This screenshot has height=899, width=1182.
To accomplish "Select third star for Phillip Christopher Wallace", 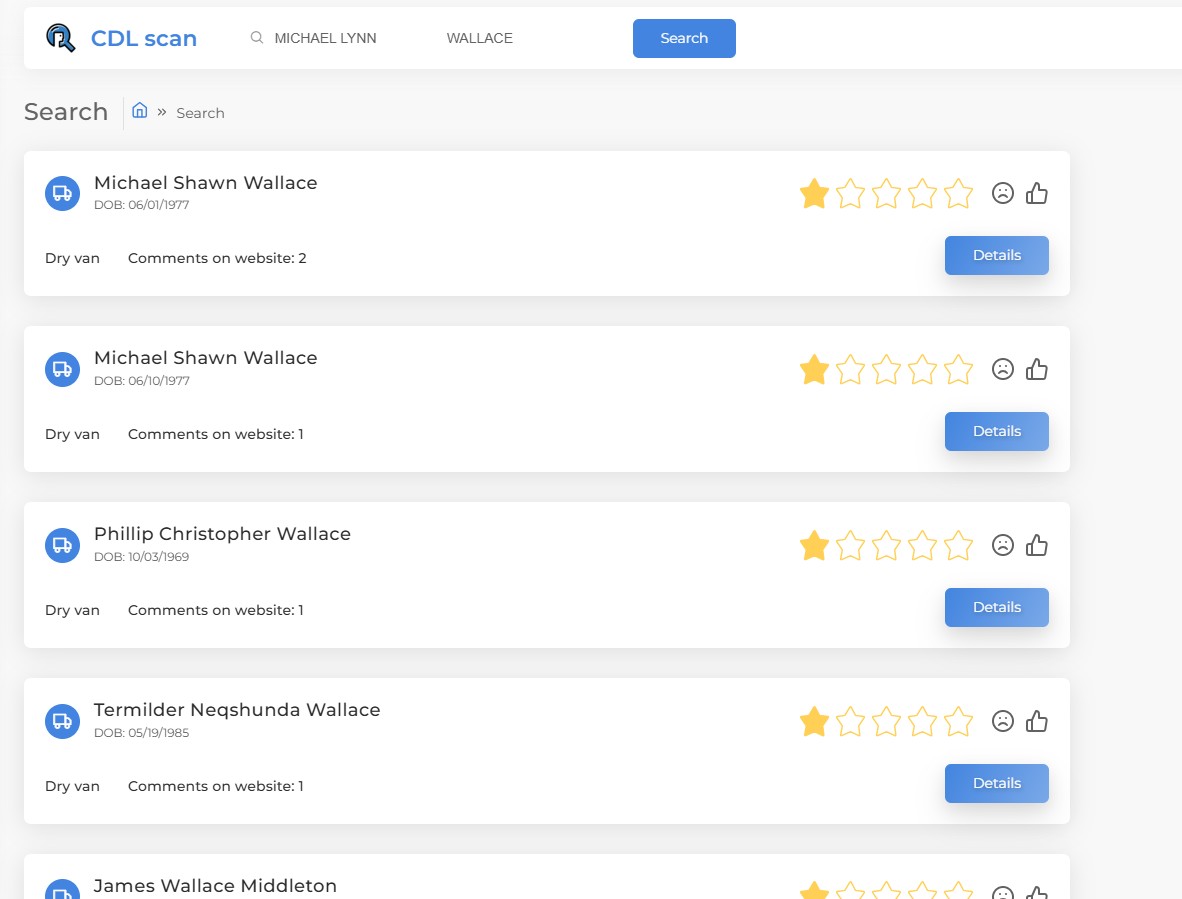I will (886, 545).
